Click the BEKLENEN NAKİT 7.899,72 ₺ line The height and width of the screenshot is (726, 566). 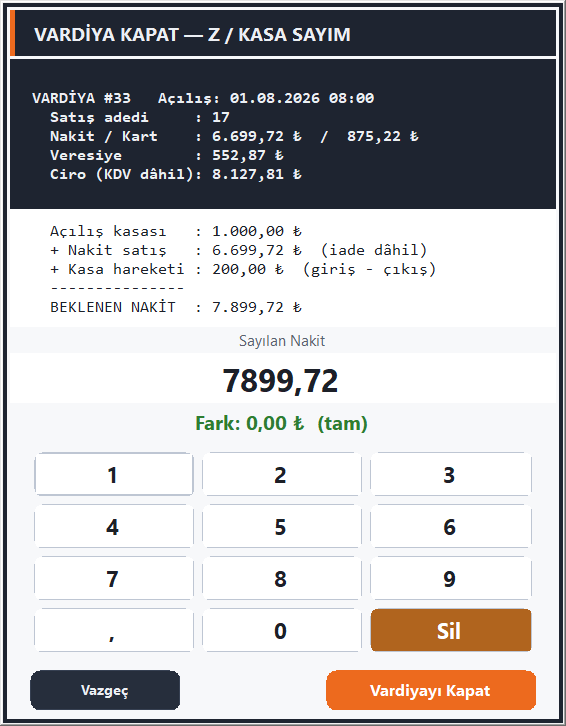pyautogui.click(x=176, y=307)
